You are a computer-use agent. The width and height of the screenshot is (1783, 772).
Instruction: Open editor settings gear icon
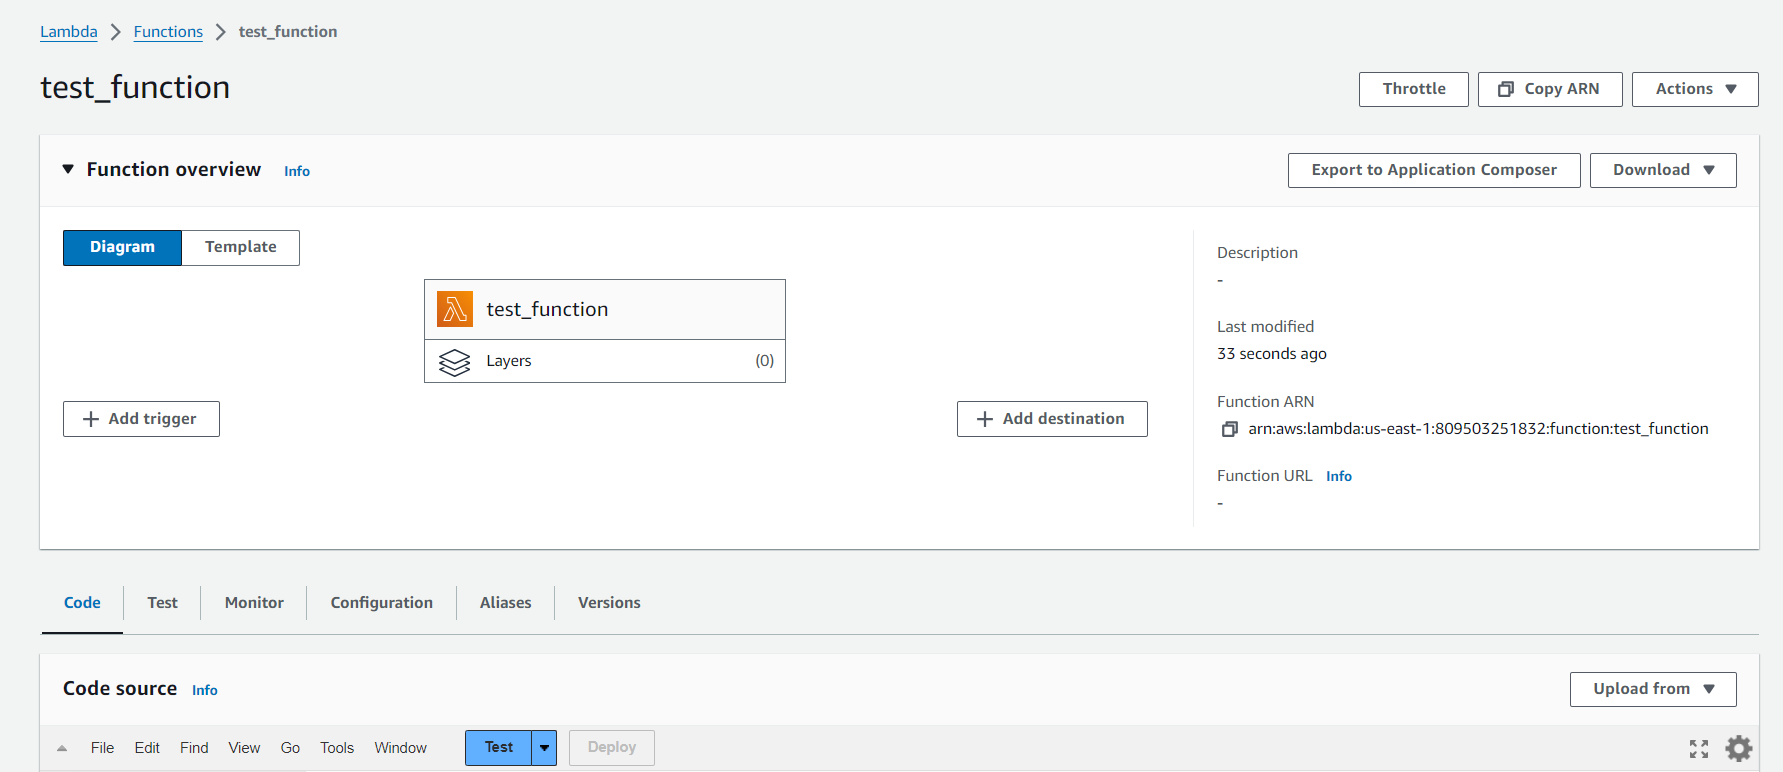pyautogui.click(x=1739, y=748)
